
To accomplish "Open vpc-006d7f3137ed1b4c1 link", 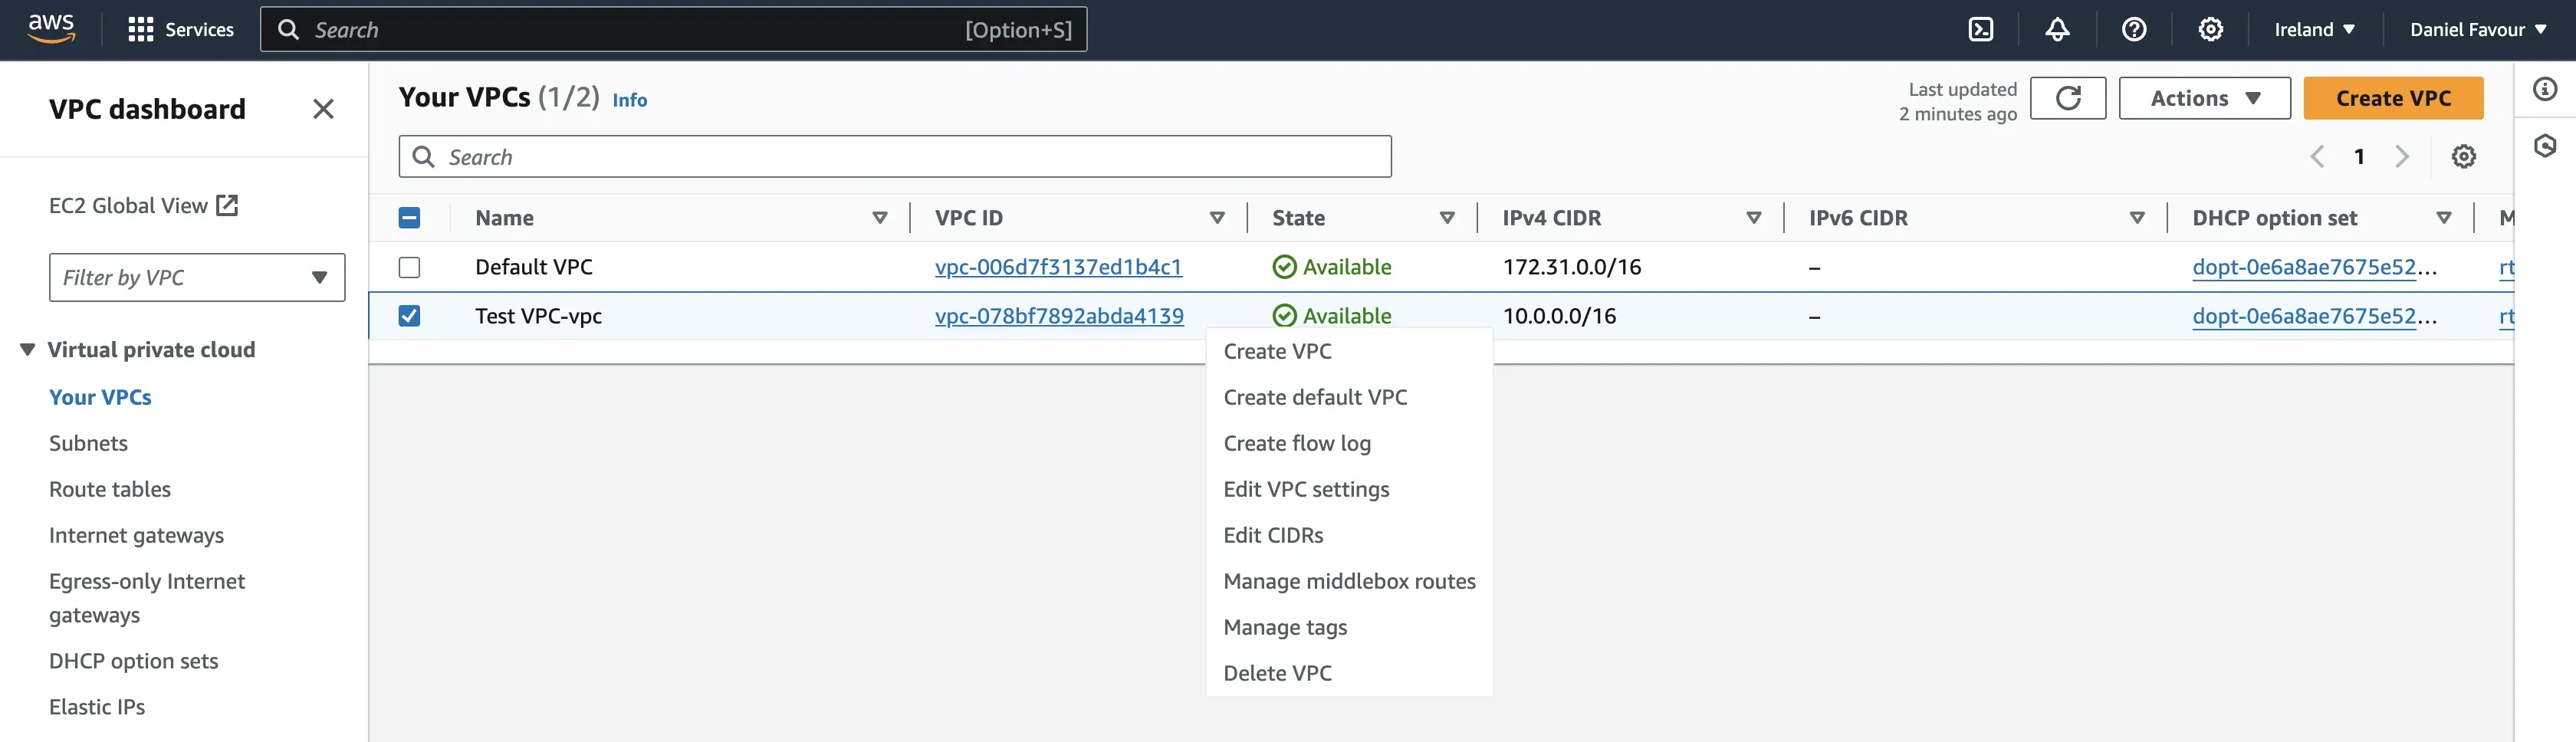I will pyautogui.click(x=1058, y=267).
